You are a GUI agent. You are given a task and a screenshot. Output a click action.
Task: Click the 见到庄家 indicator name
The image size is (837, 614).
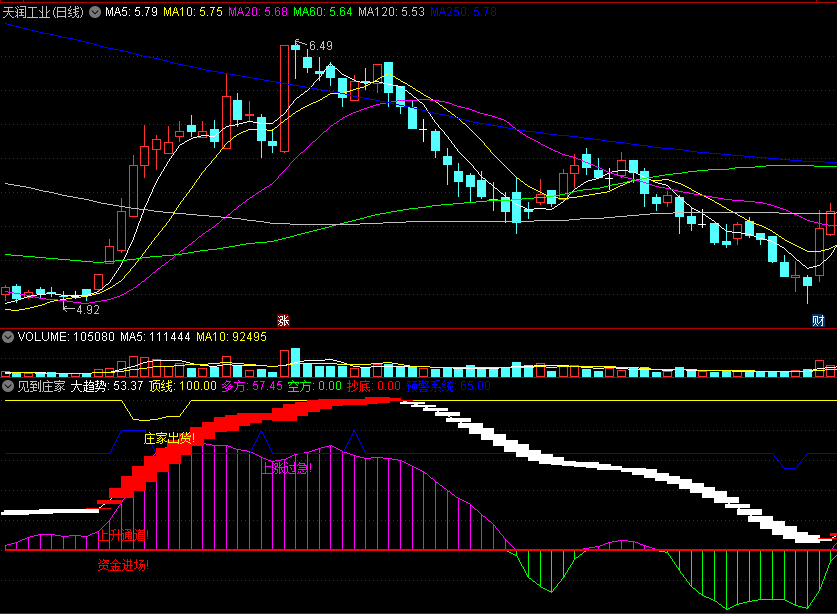(42, 386)
